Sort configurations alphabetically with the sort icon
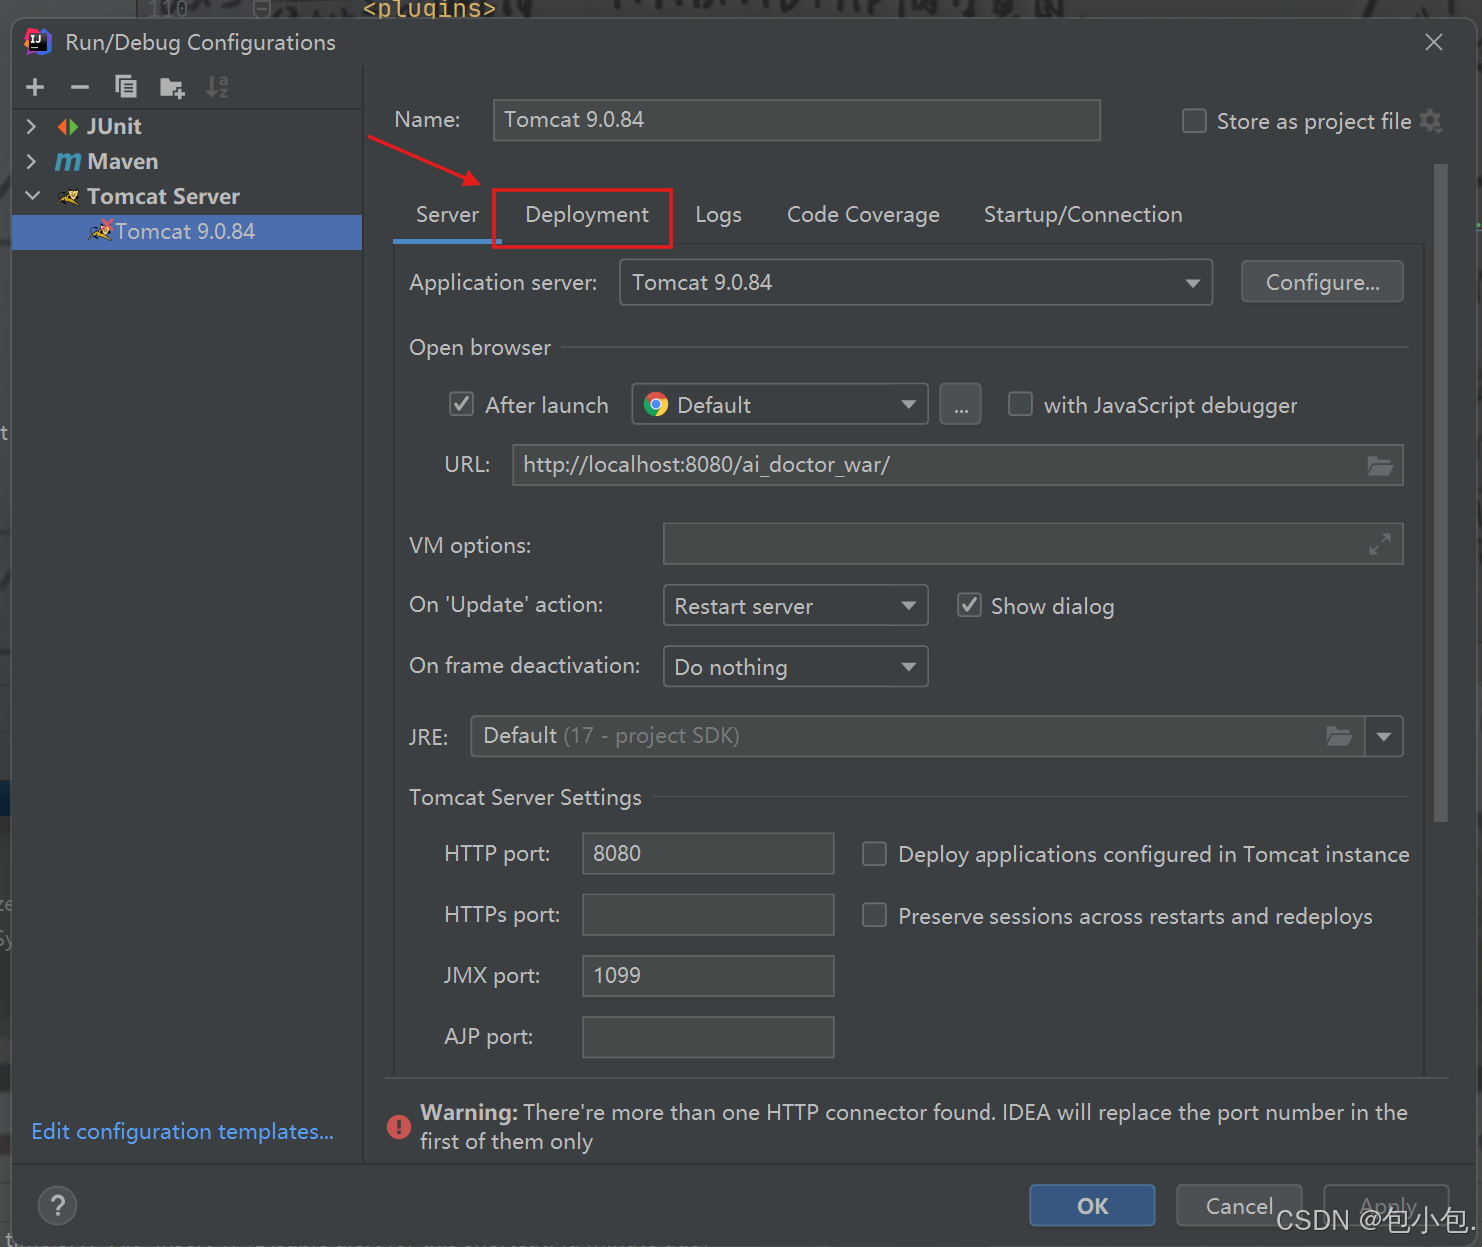The height and width of the screenshot is (1247, 1482). tap(217, 87)
